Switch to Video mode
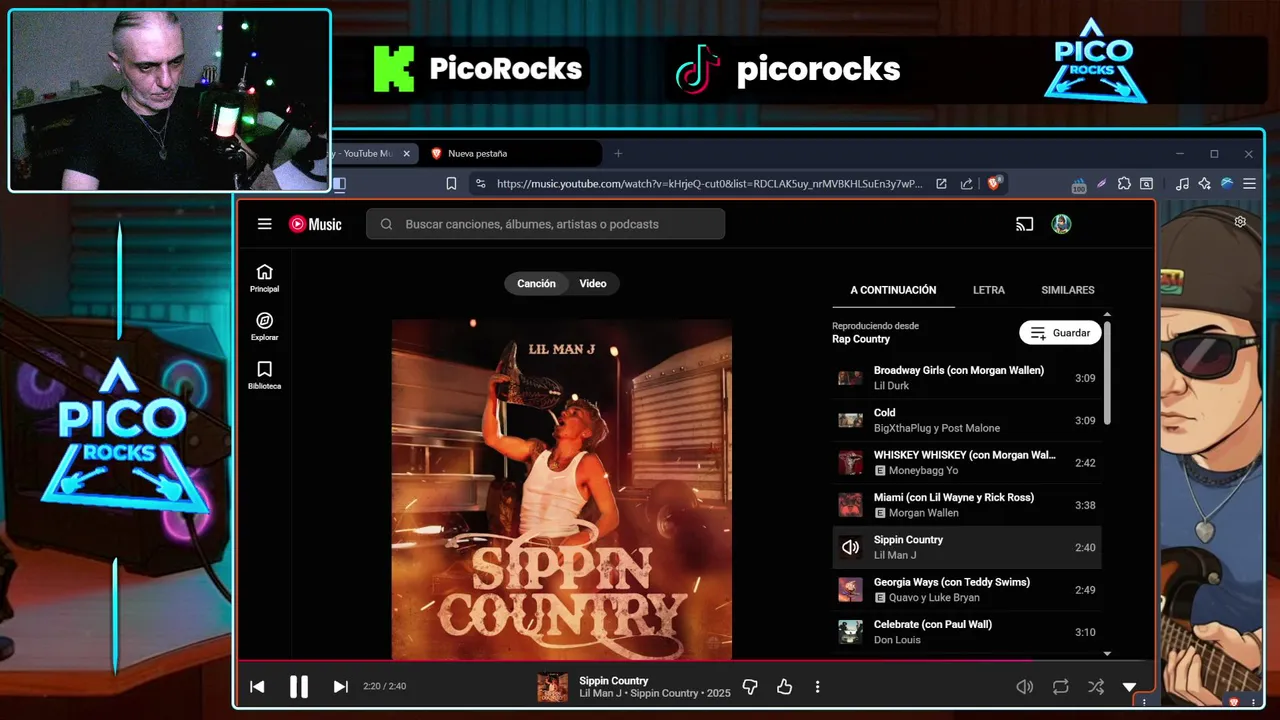 coord(593,284)
